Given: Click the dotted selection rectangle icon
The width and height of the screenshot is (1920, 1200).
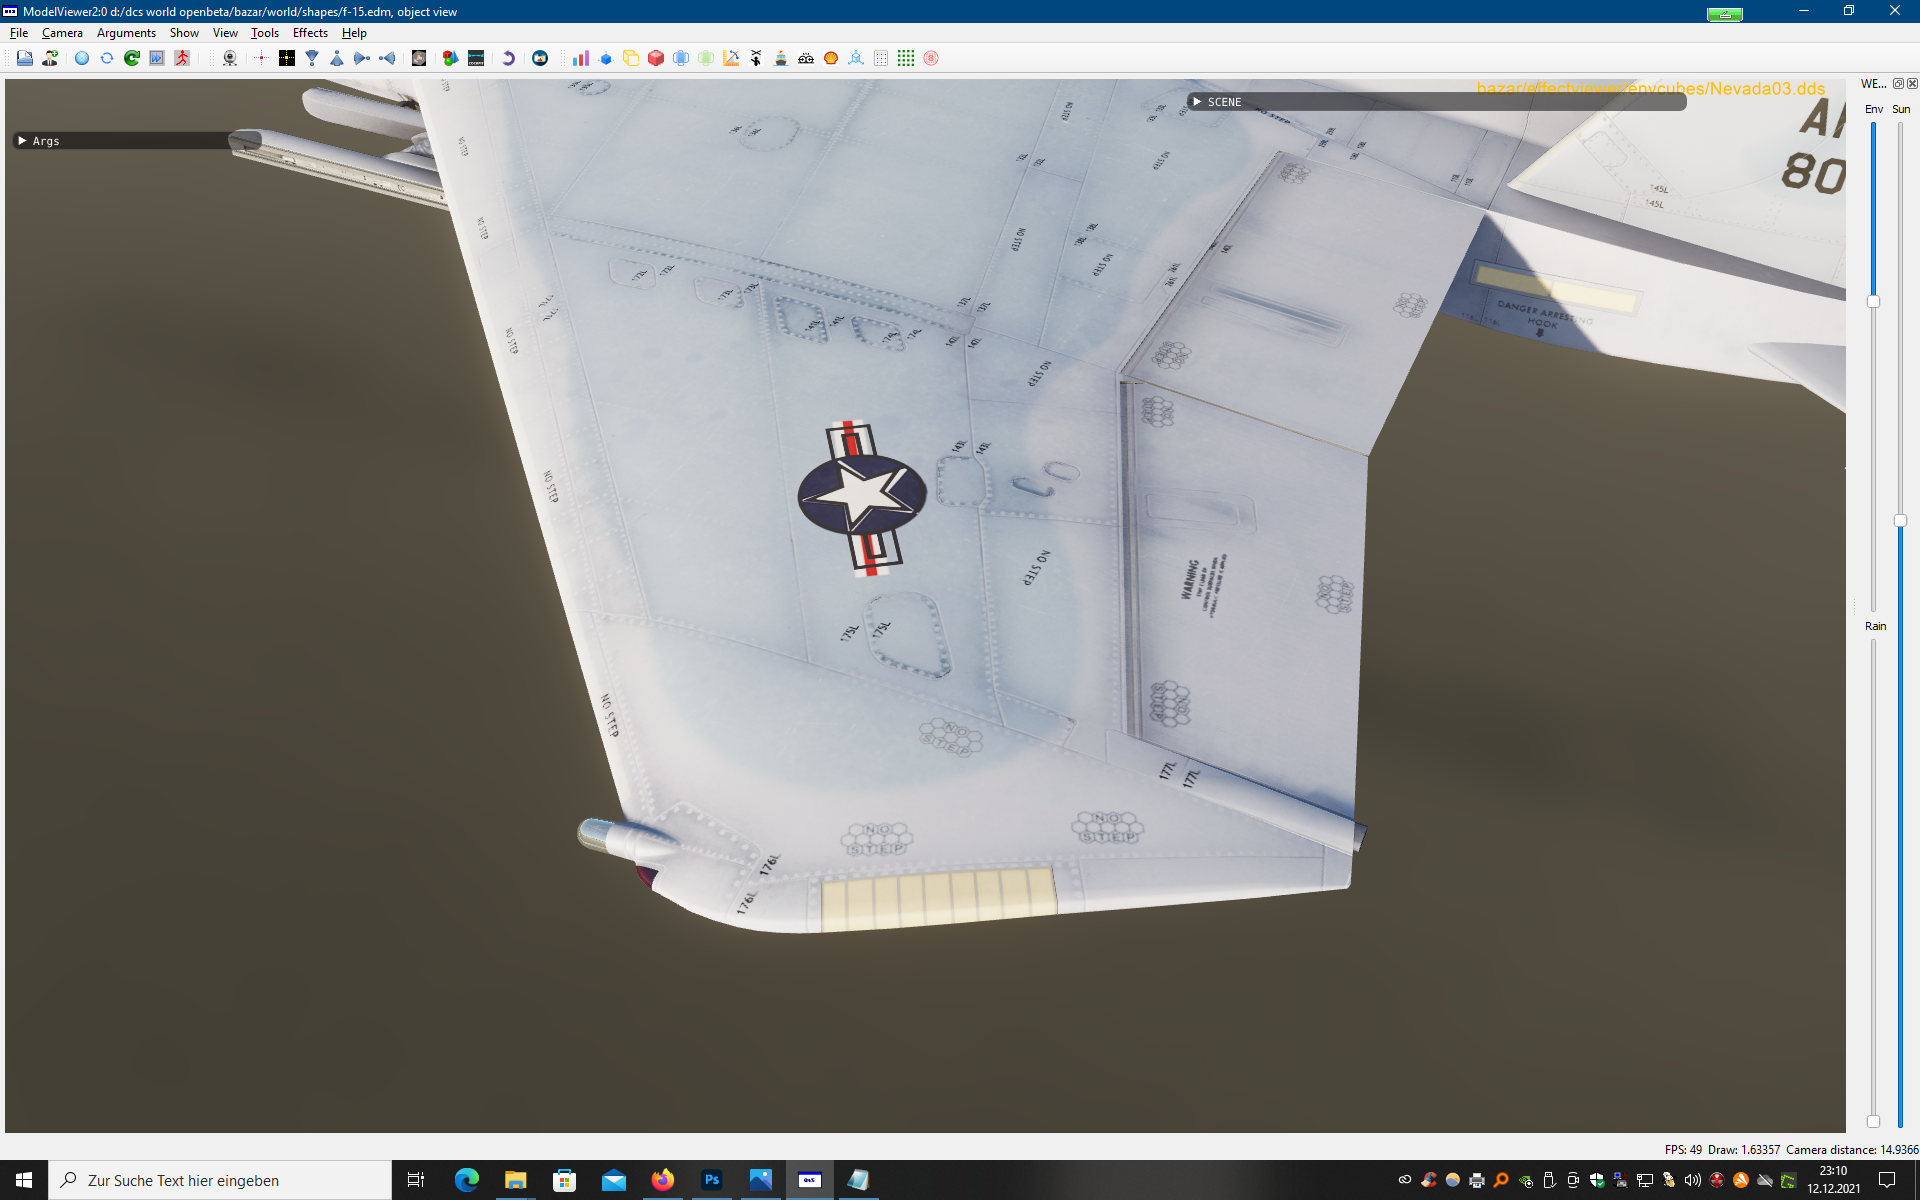Looking at the screenshot, I should (x=881, y=58).
